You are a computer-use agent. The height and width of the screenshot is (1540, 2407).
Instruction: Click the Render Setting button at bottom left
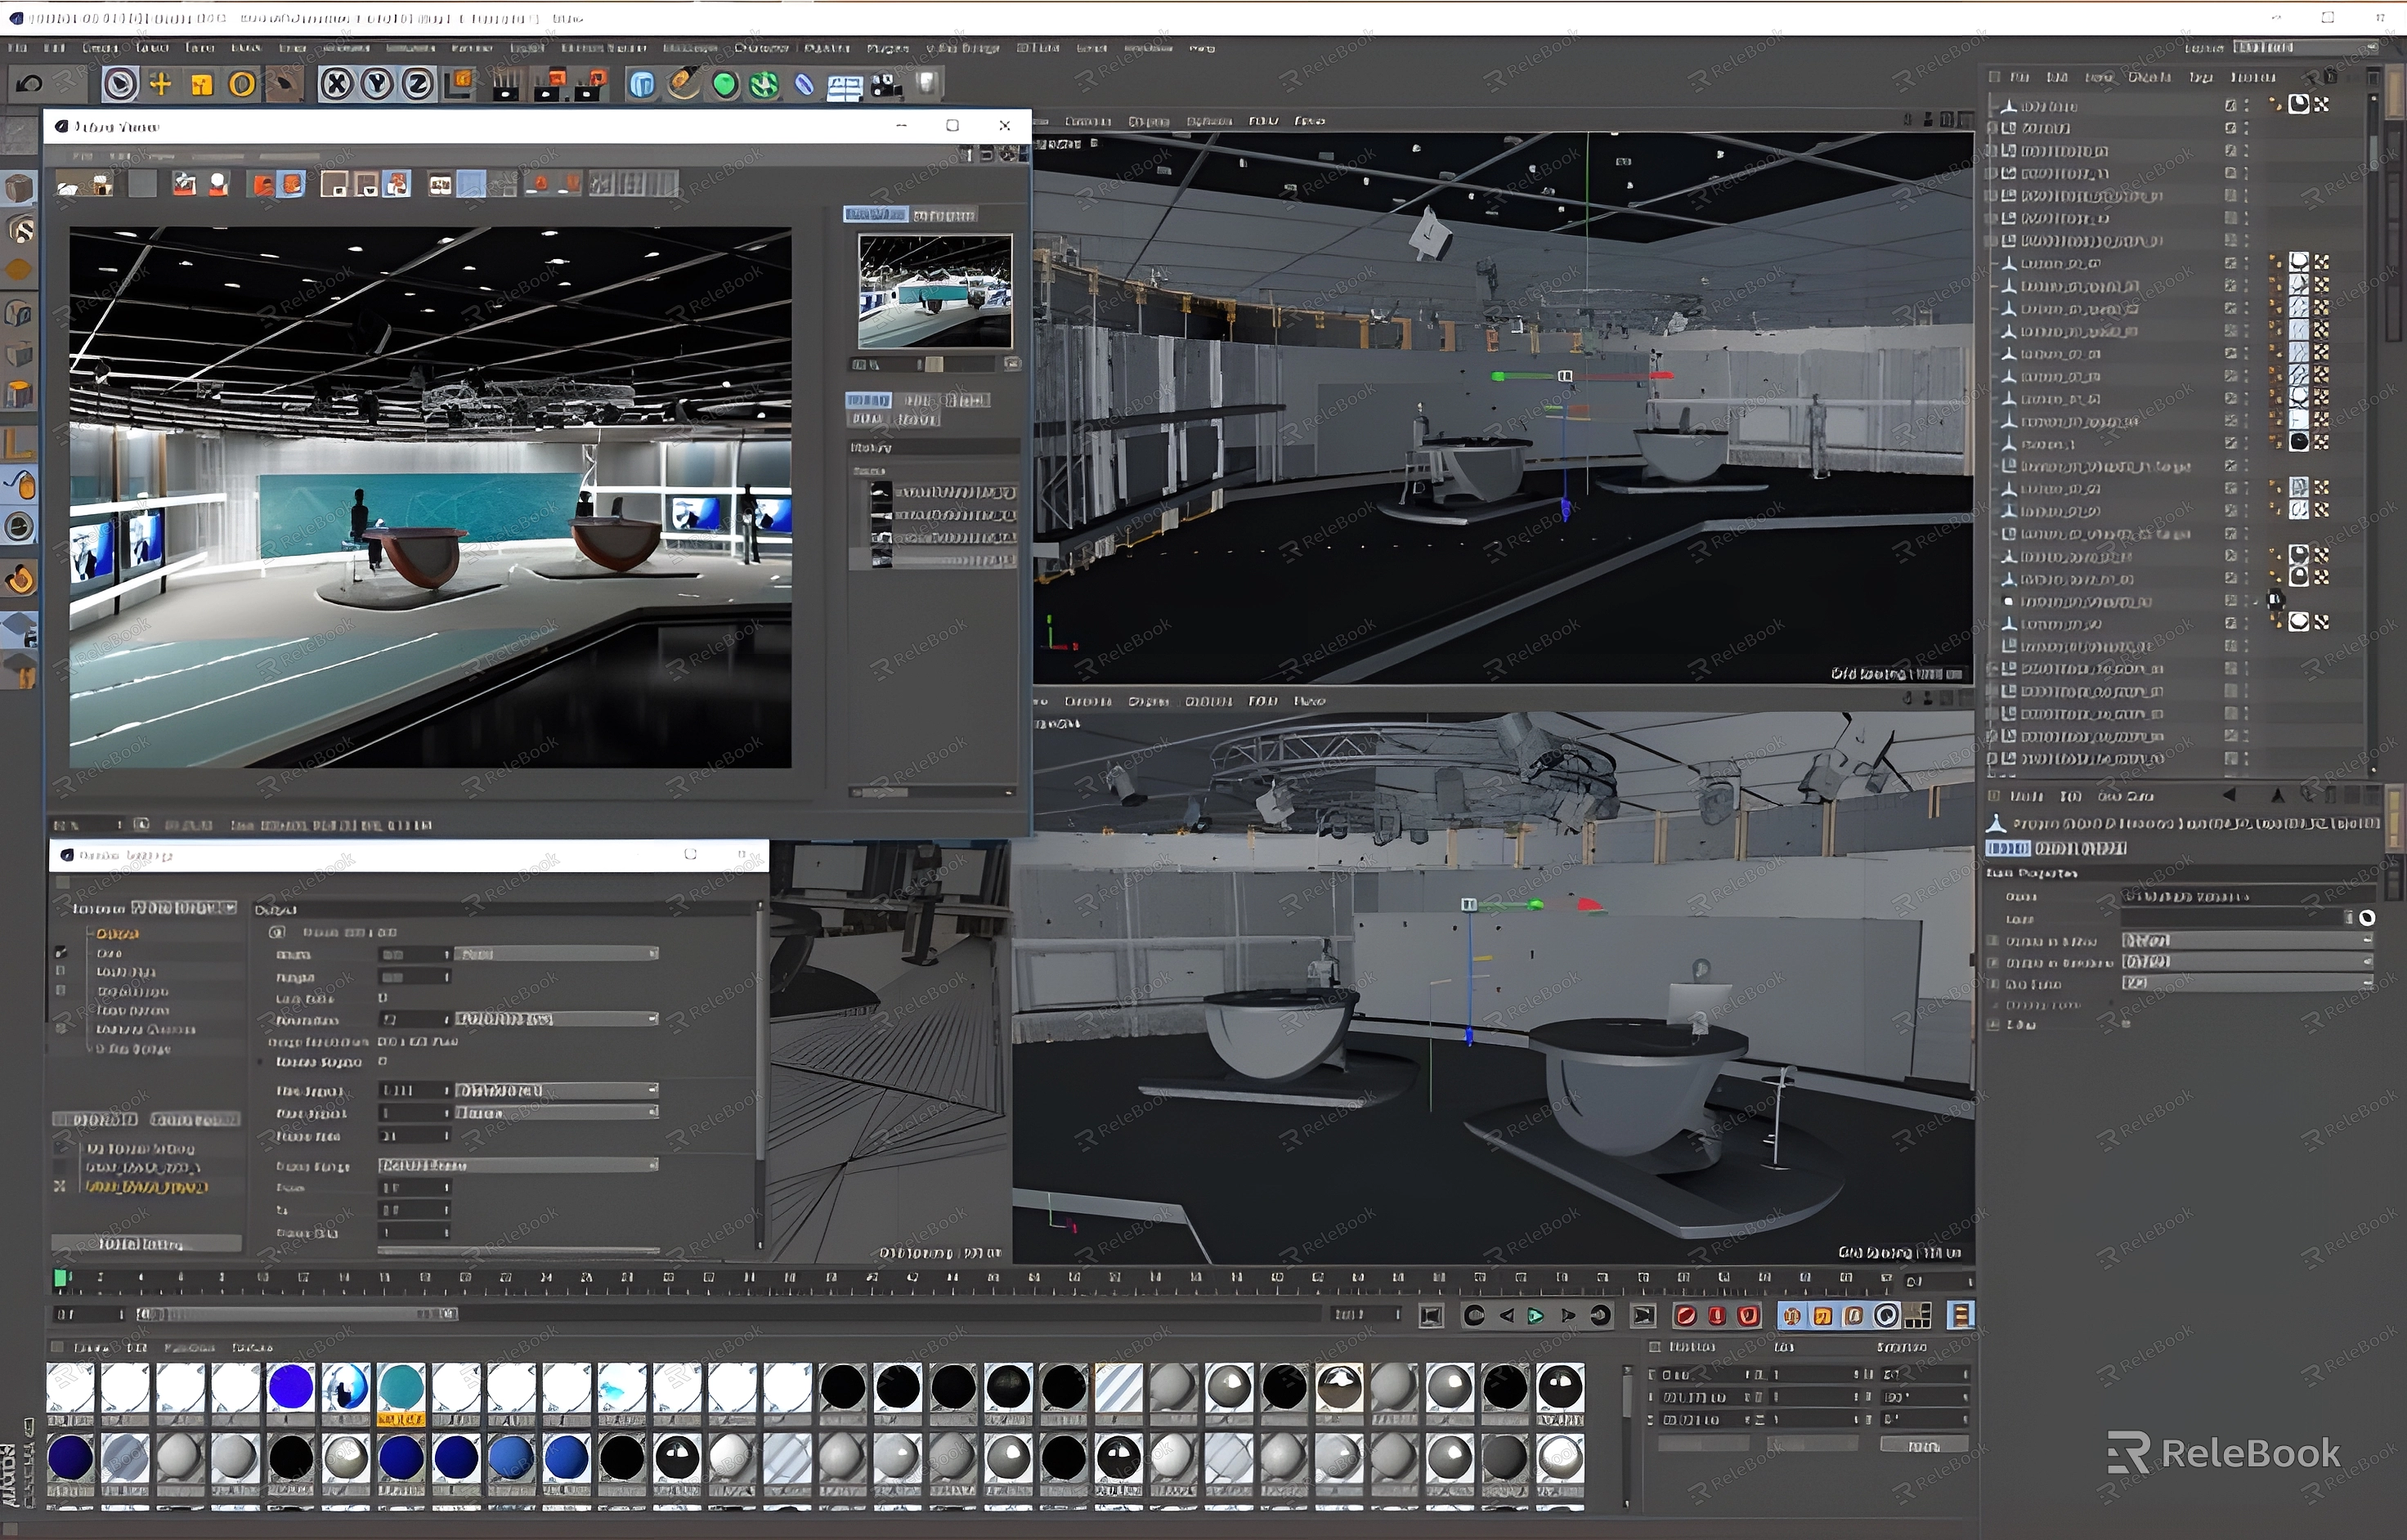pos(146,1244)
